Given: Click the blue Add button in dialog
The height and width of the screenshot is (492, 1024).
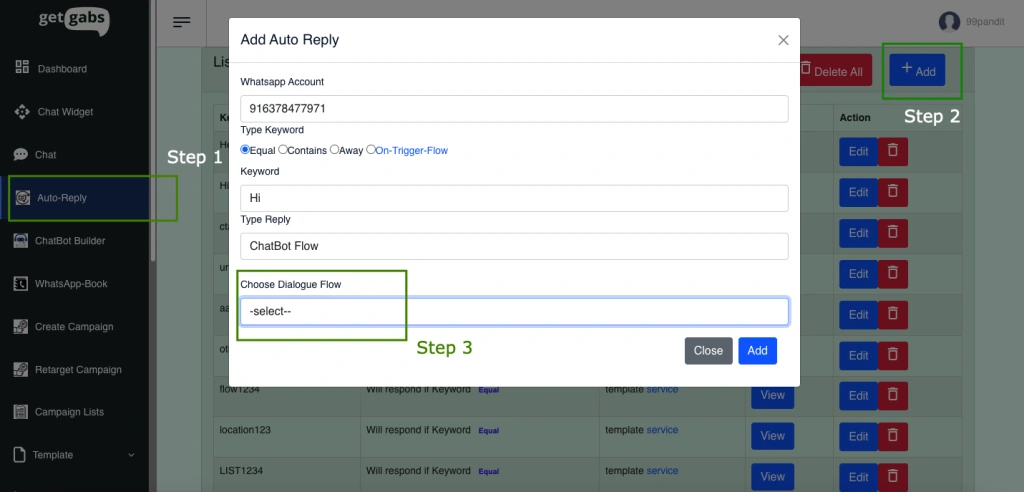Looking at the screenshot, I should coord(757,350).
